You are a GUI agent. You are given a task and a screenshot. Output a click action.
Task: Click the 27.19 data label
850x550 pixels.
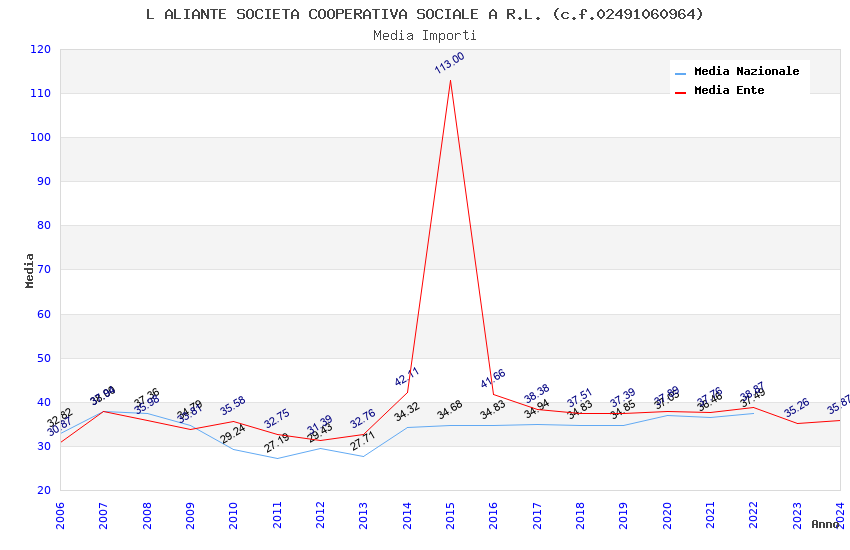276,443
